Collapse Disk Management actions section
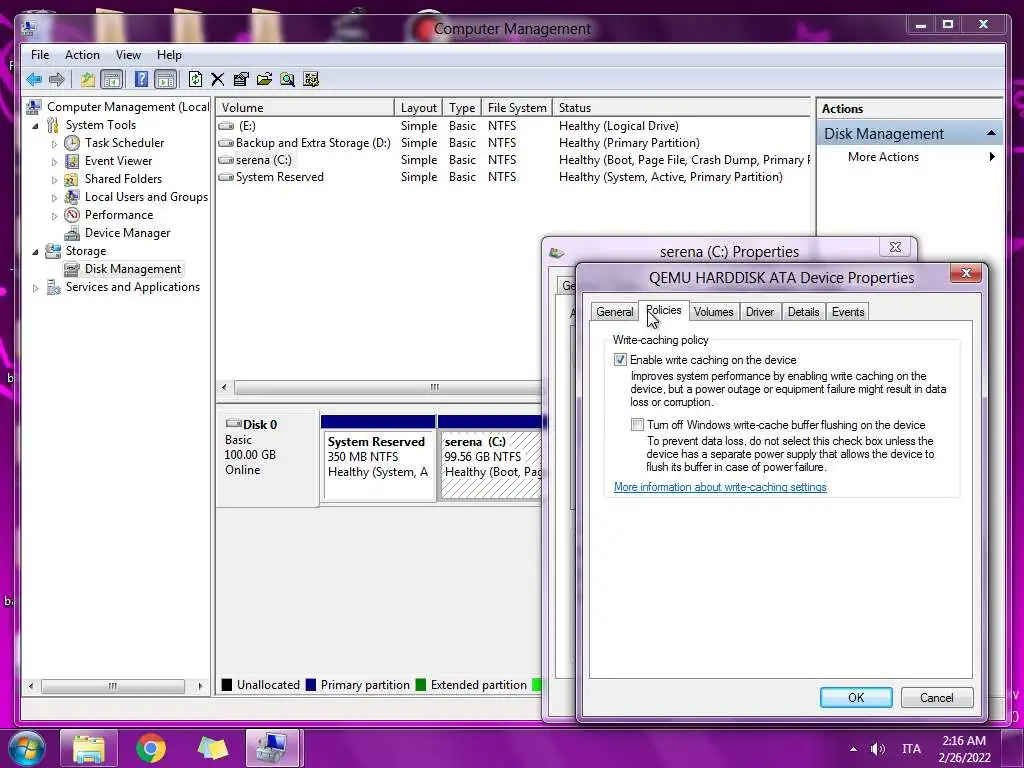 pos(991,133)
